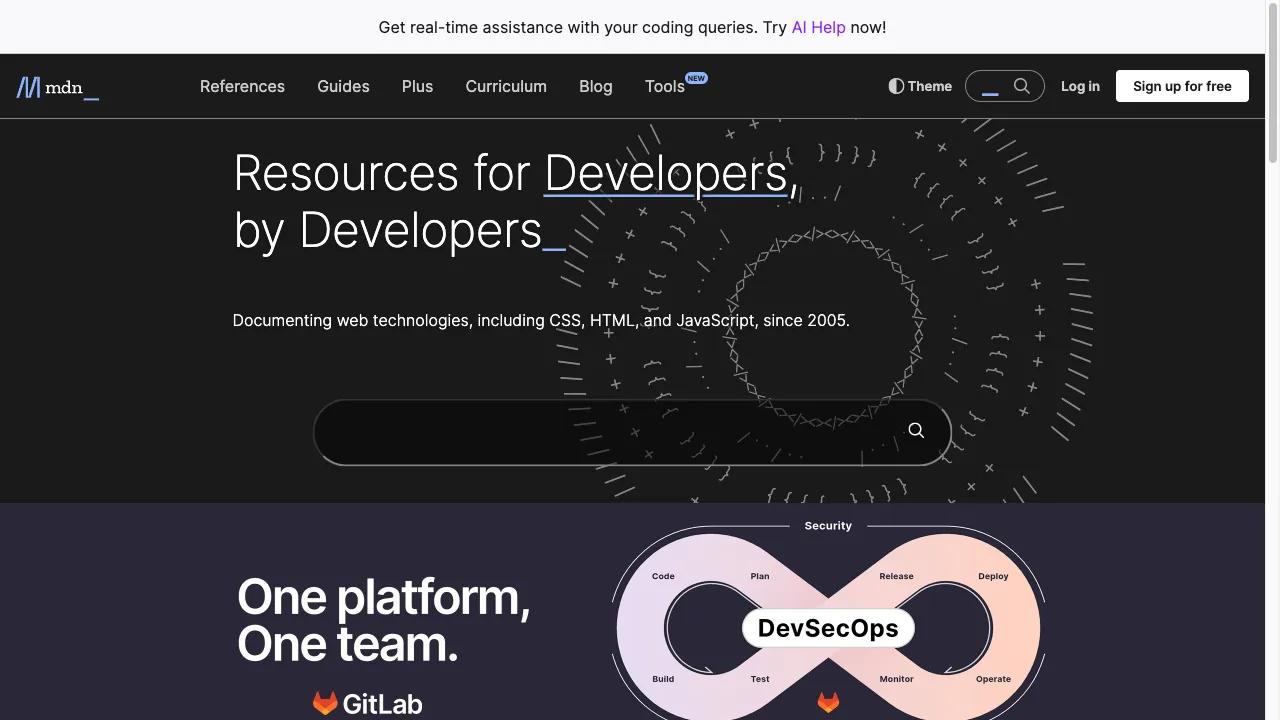Viewport: 1280px width, 720px height.
Task: Click the Log in link
Action: pyautogui.click(x=1080, y=86)
